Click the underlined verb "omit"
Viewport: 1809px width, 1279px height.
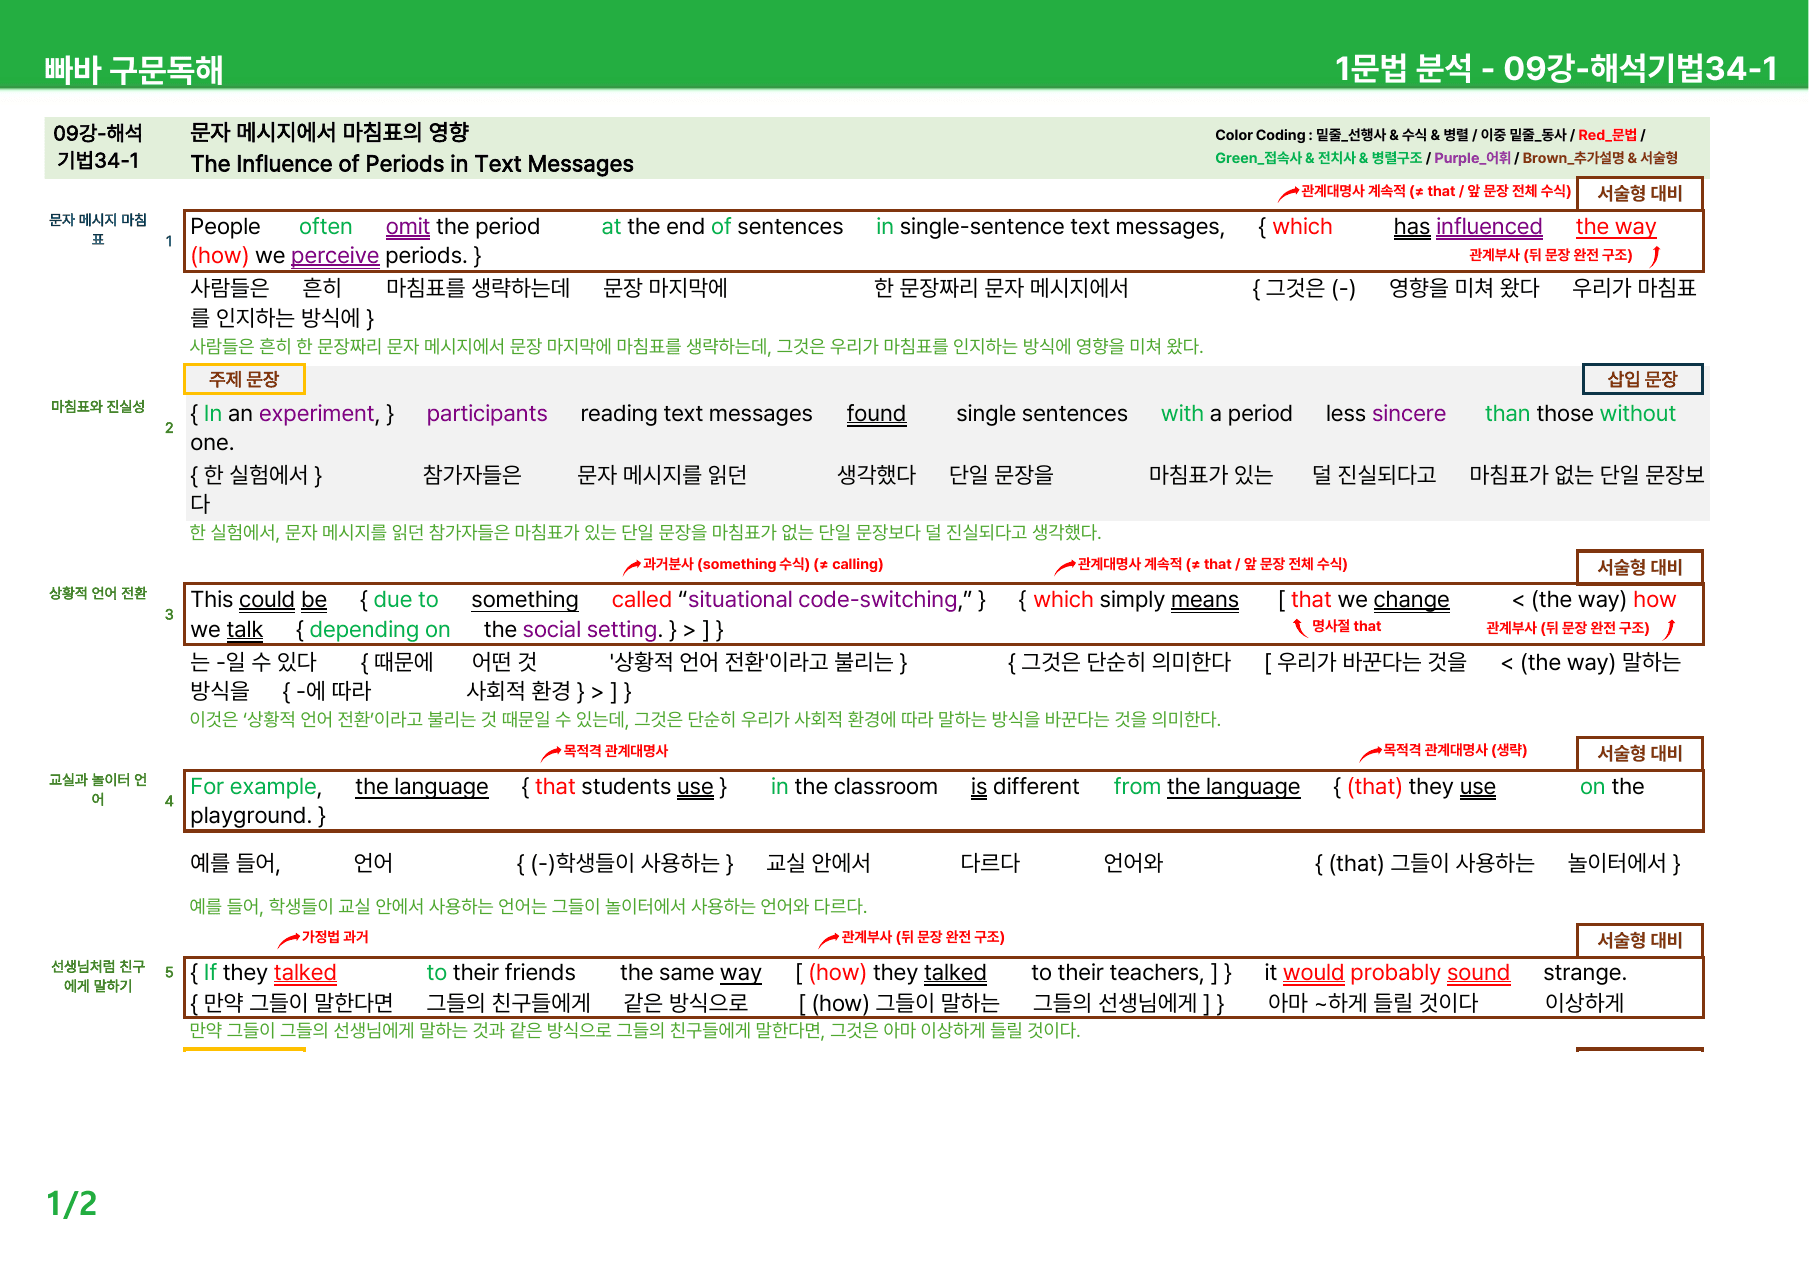pos(408,227)
